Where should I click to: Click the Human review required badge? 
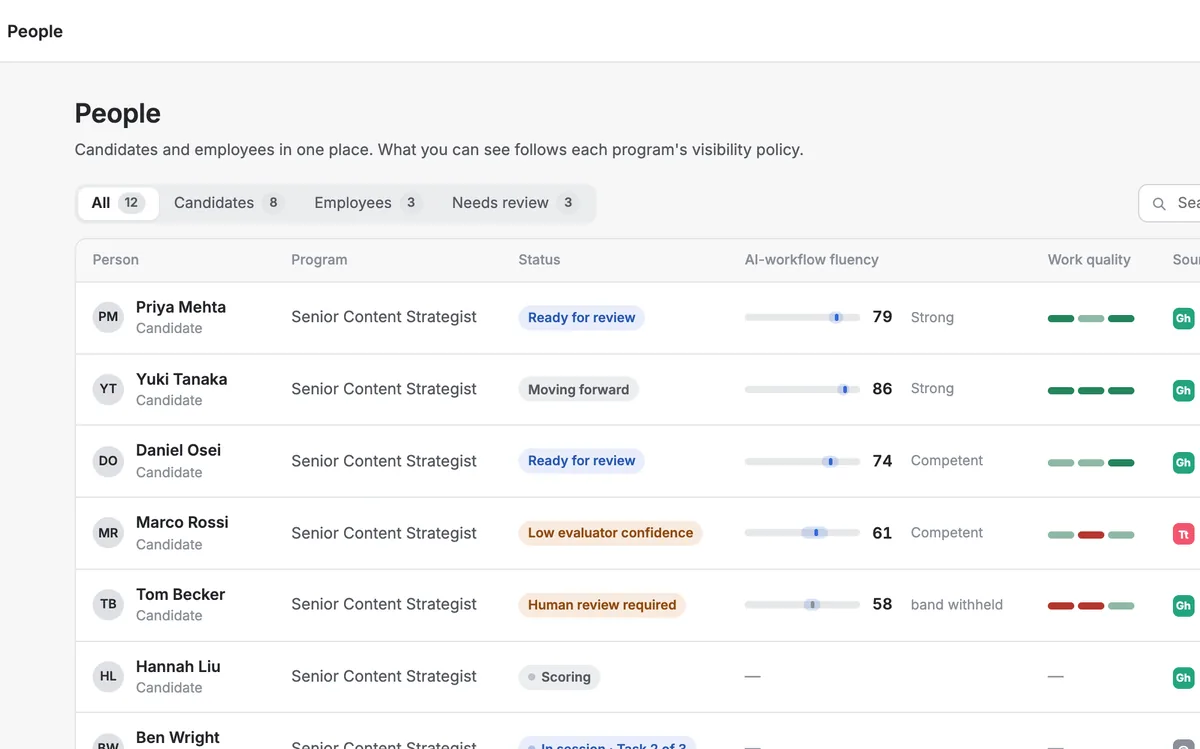click(x=601, y=605)
